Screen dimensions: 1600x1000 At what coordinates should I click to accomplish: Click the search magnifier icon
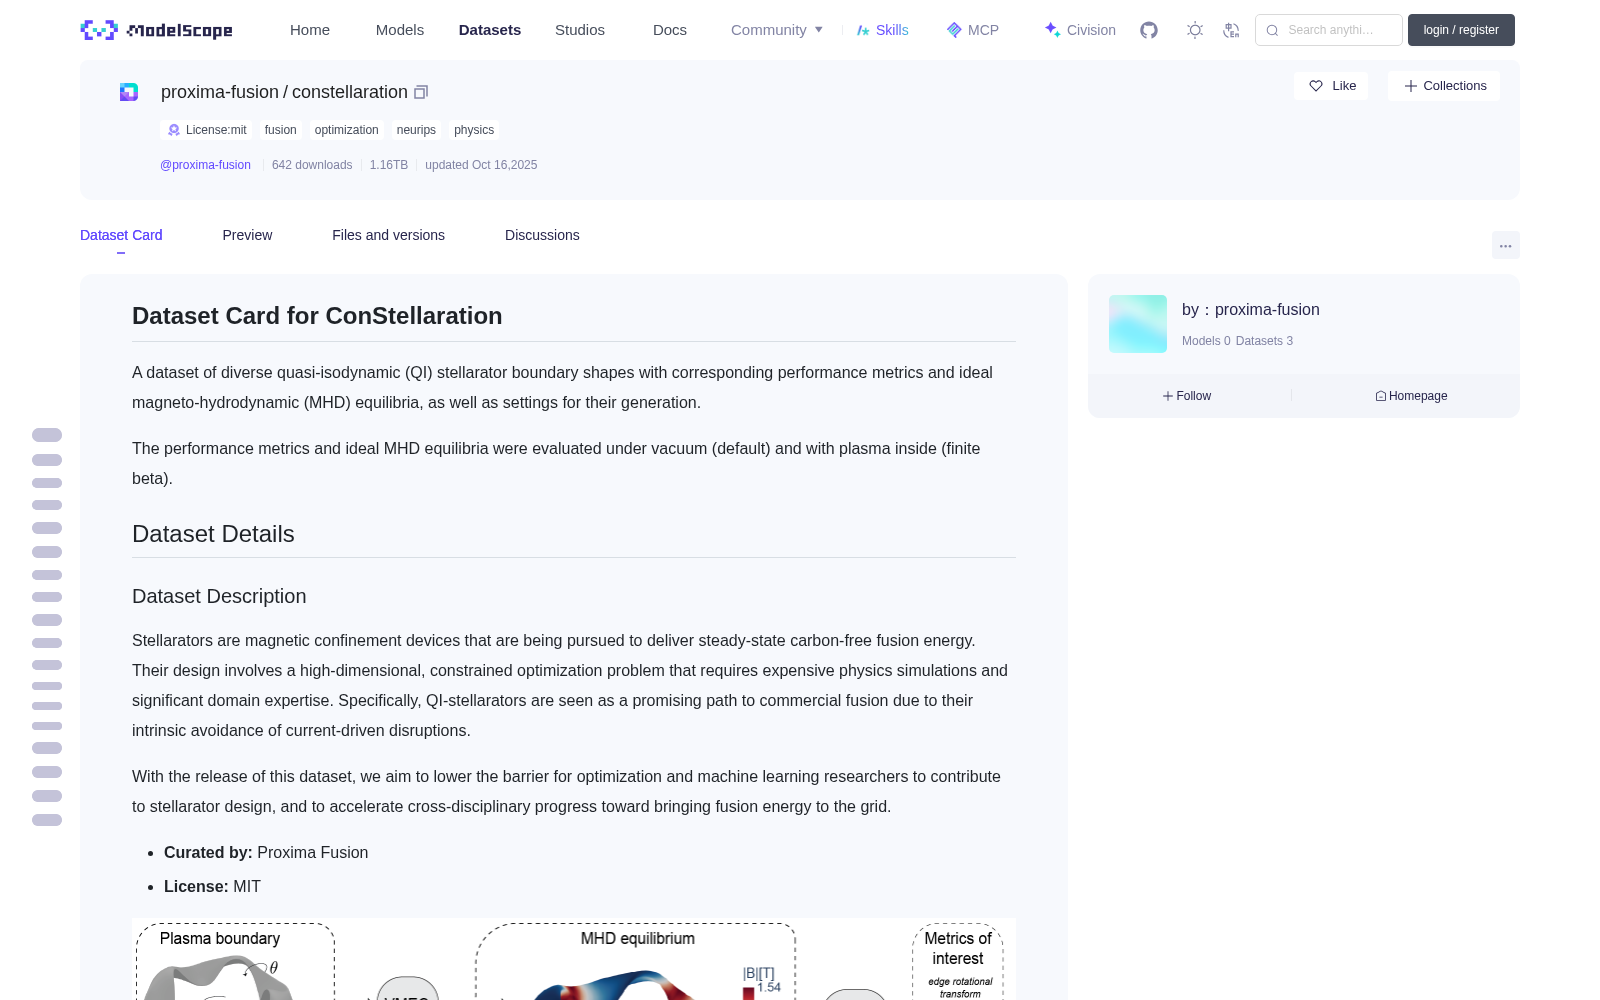[1272, 30]
